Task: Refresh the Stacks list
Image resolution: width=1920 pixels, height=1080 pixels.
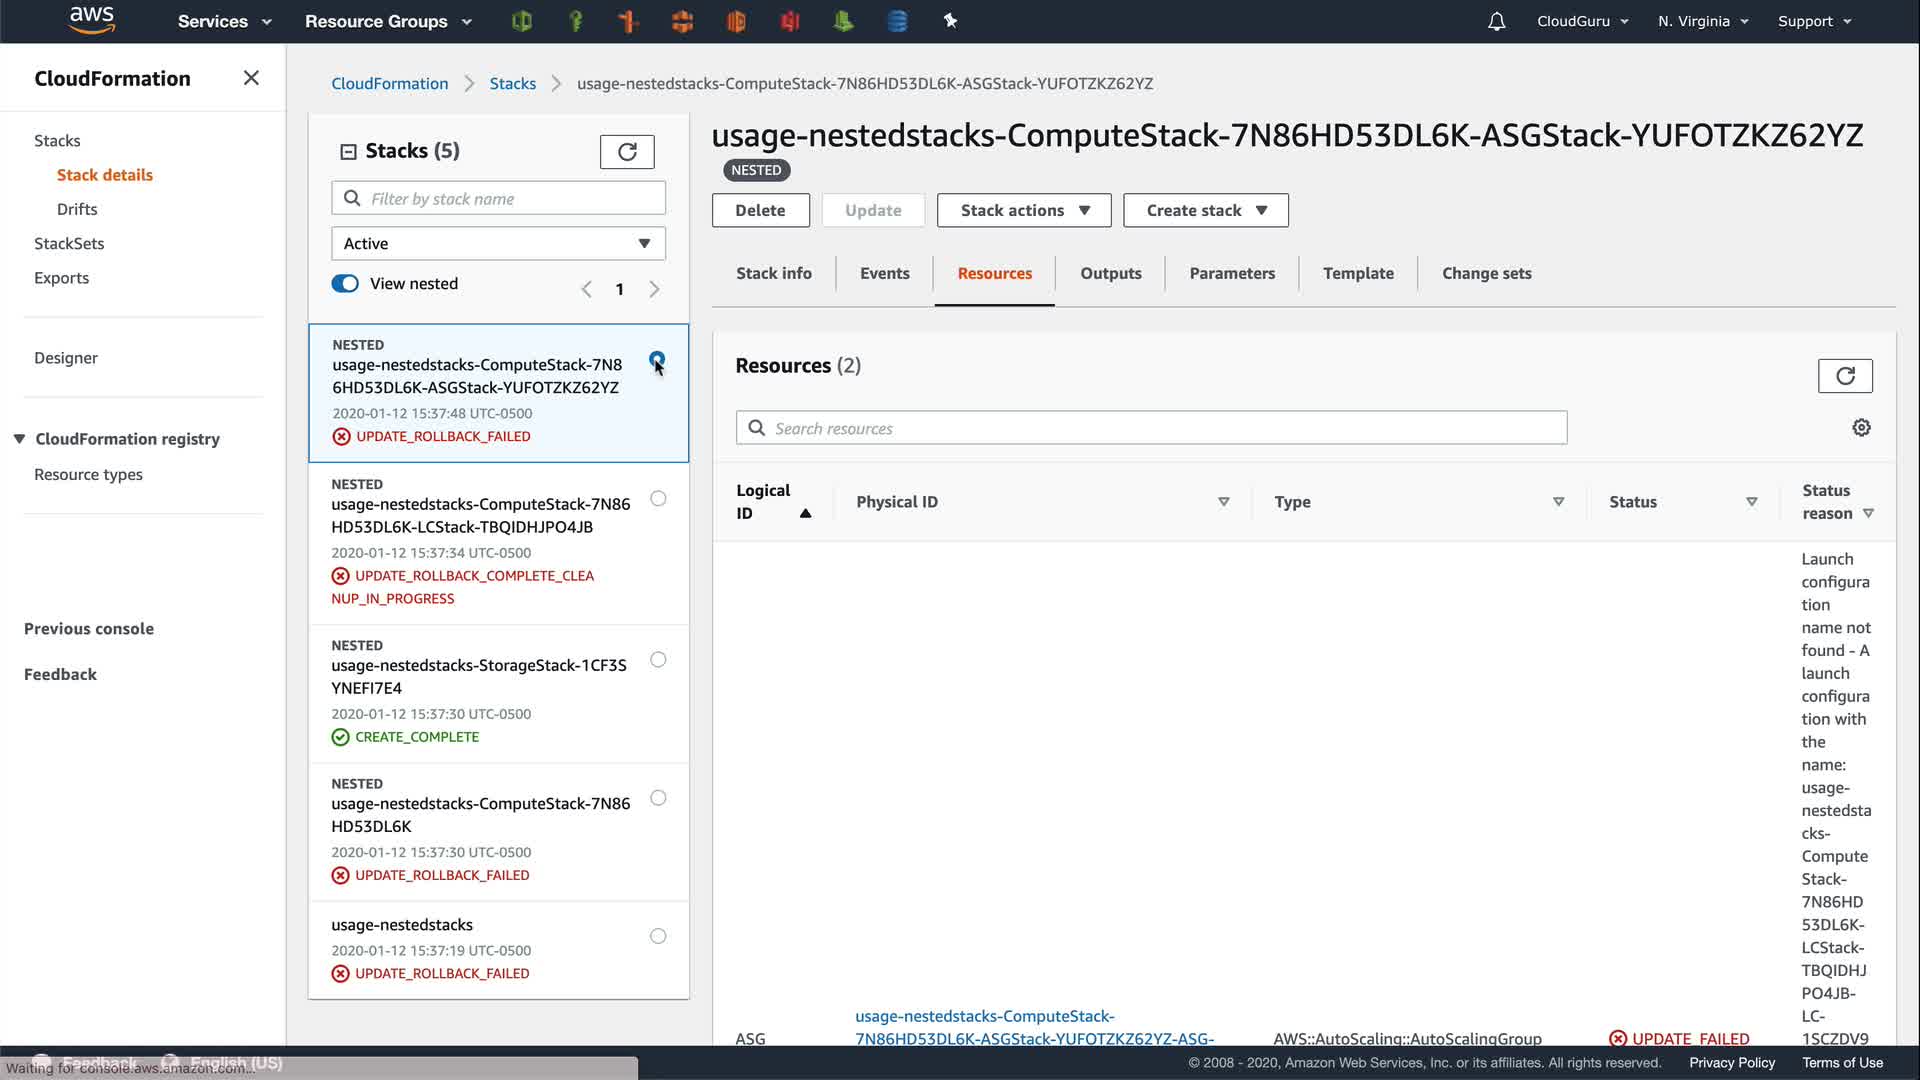Action: pyautogui.click(x=627, y=152)
